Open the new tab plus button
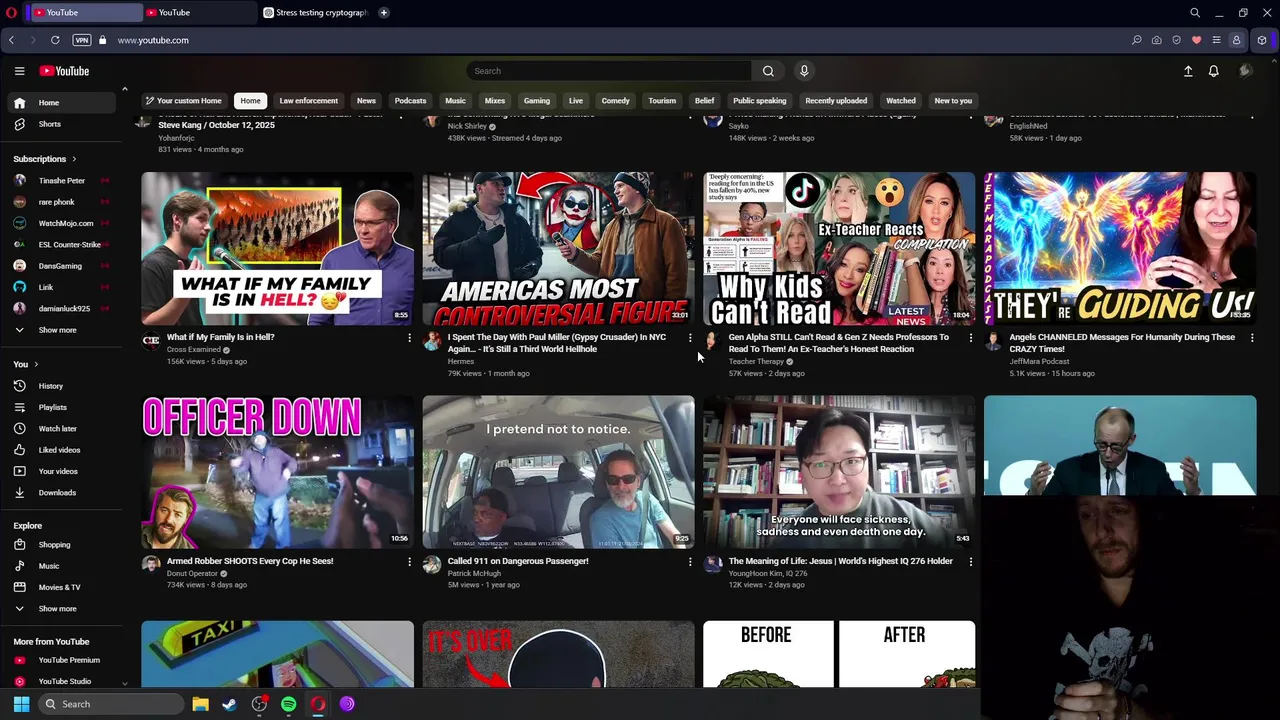This screenshot has height=720, width=1280. [383, 13]
